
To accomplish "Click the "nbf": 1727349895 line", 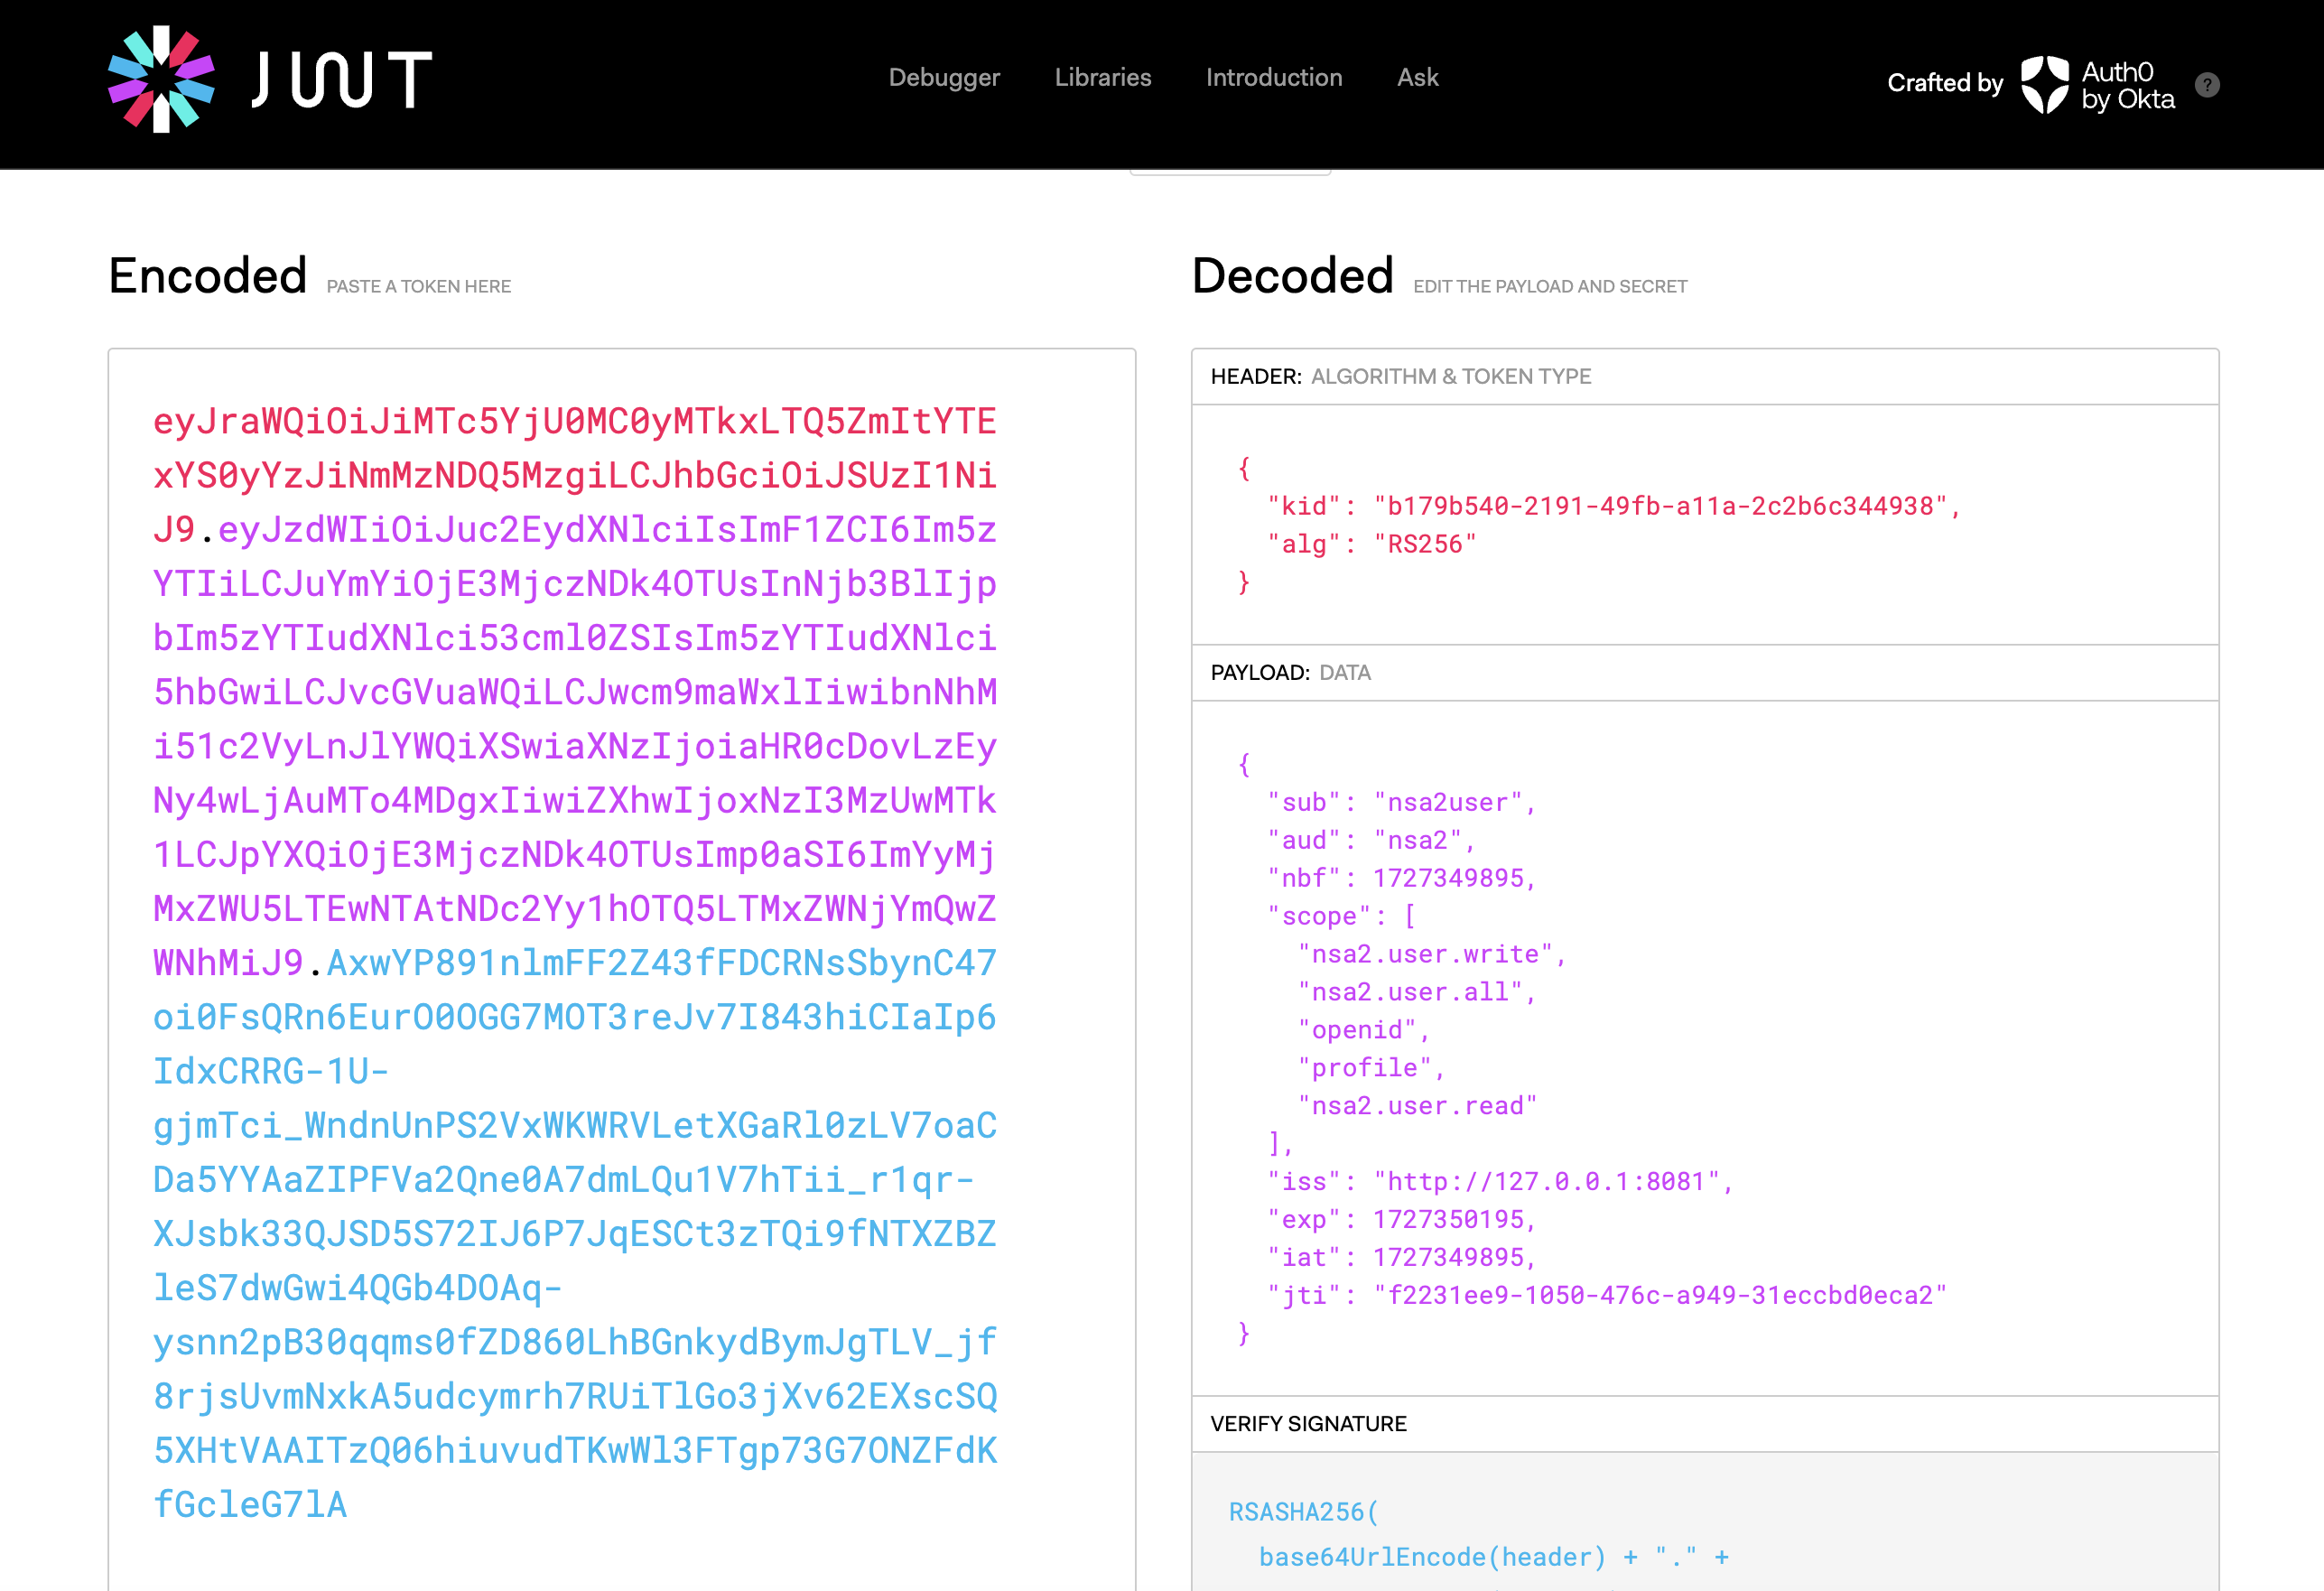I will click(1401, 878).
